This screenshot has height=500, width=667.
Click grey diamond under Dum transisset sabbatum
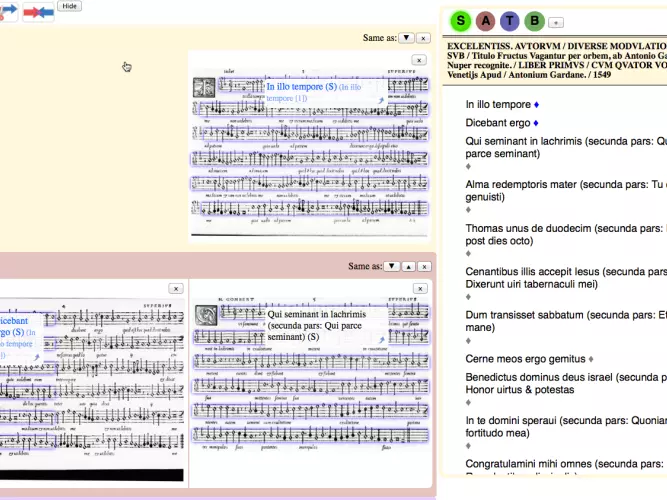coord(468,340)
